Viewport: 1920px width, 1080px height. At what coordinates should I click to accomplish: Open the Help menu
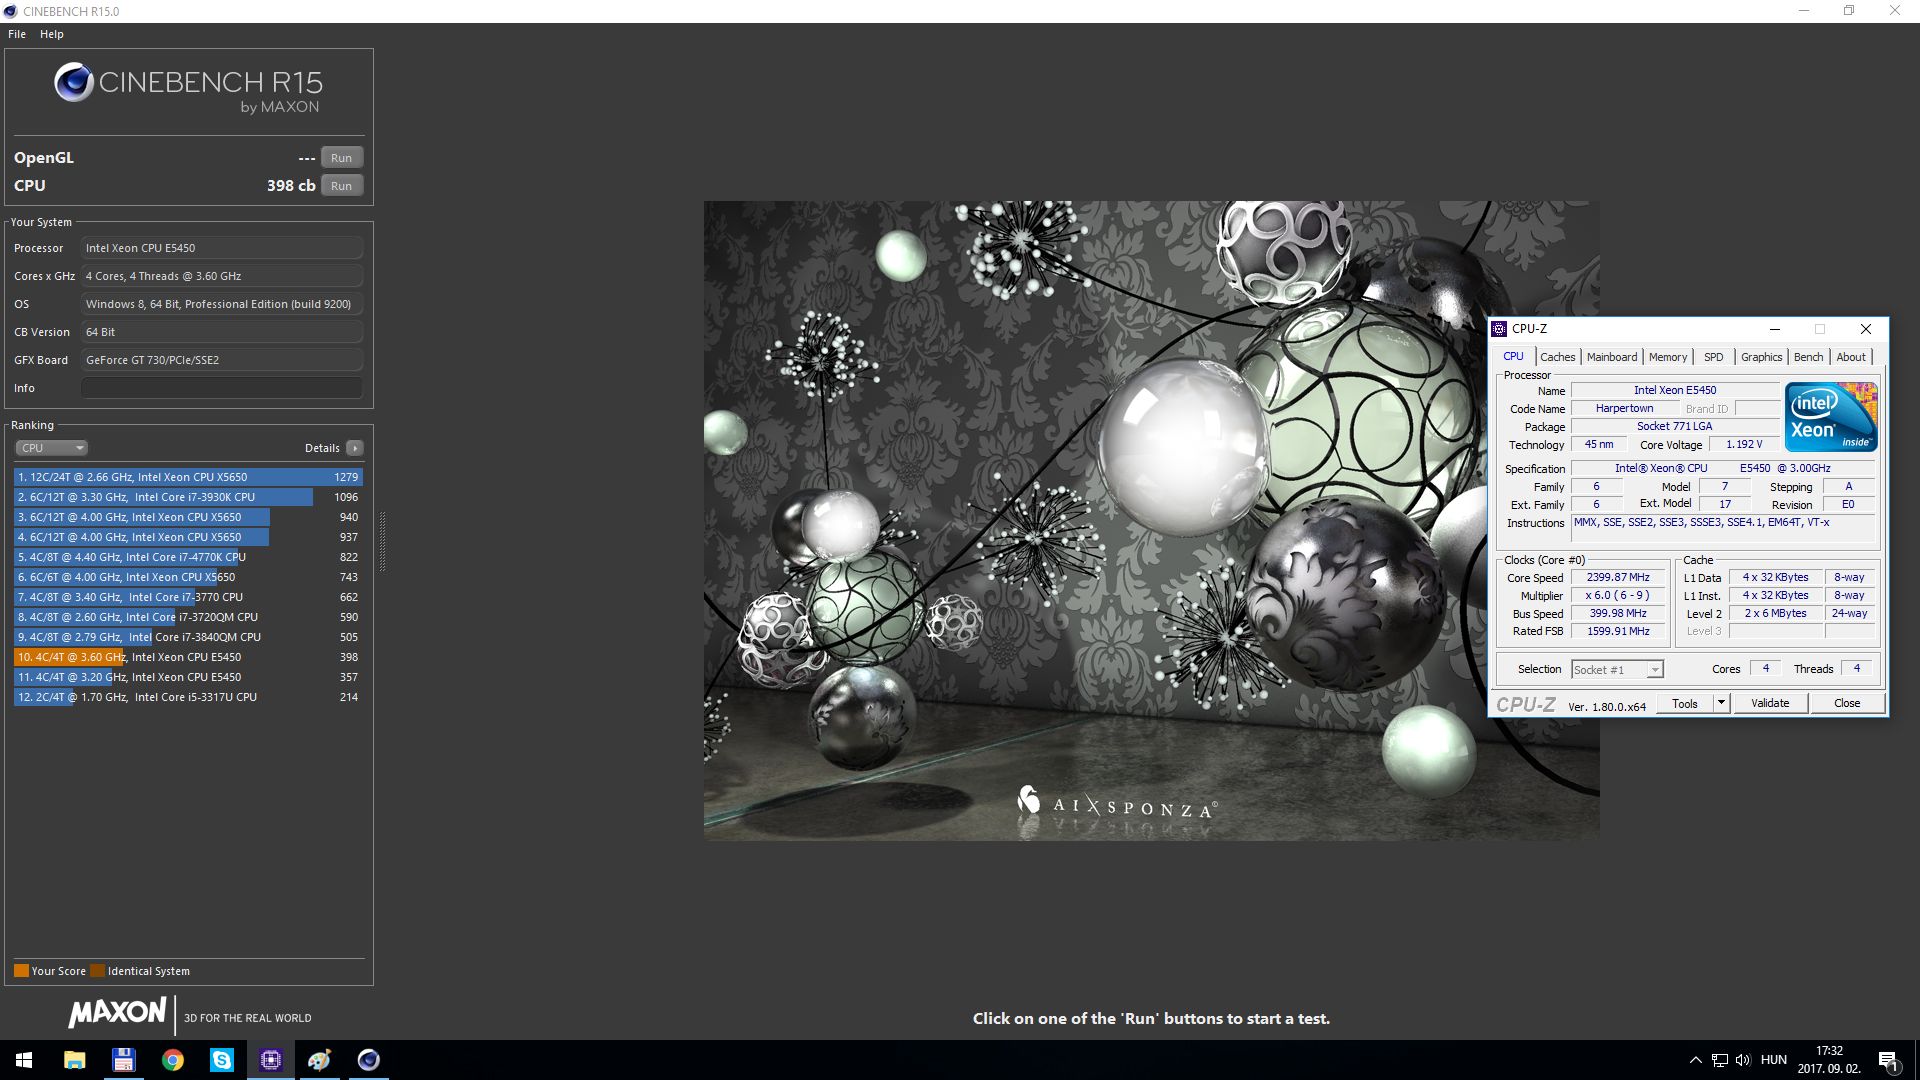click(x=51, y=34)
